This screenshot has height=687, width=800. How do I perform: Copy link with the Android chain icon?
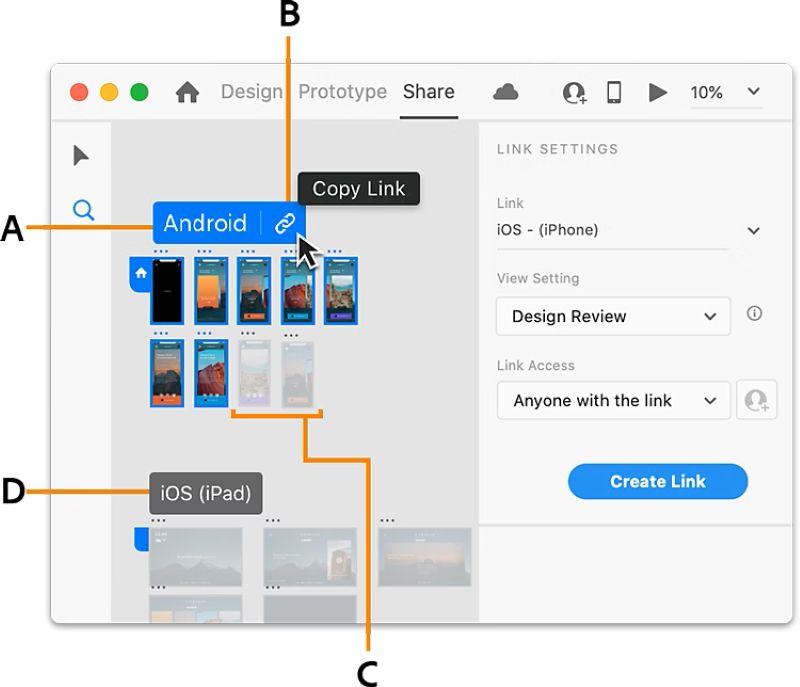point(284,223)
